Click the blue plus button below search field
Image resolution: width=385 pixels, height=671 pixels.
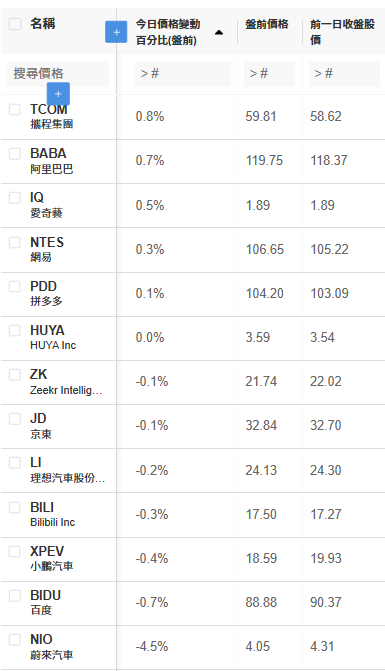click(58, 94)
